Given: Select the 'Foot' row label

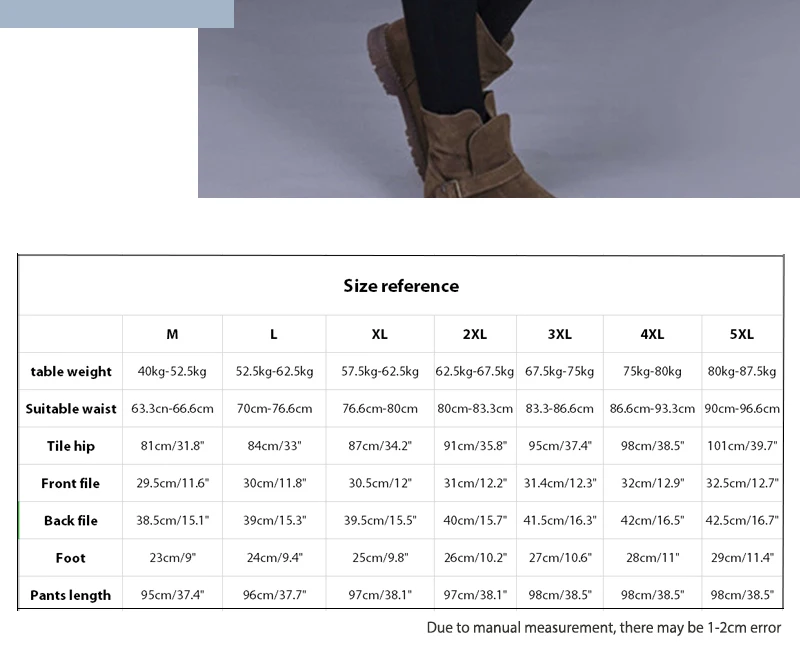Looking at the screenshot, I should coord(70,558).
